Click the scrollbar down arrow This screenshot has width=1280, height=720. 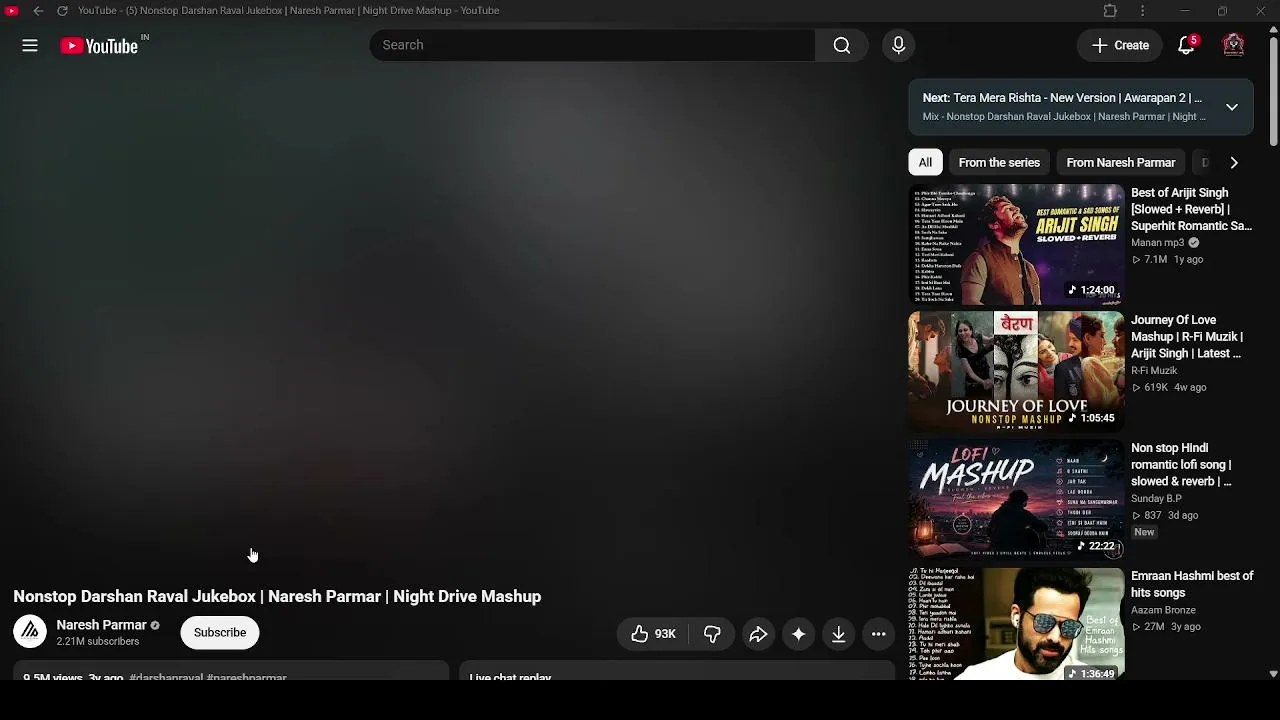click(1273, 674)
